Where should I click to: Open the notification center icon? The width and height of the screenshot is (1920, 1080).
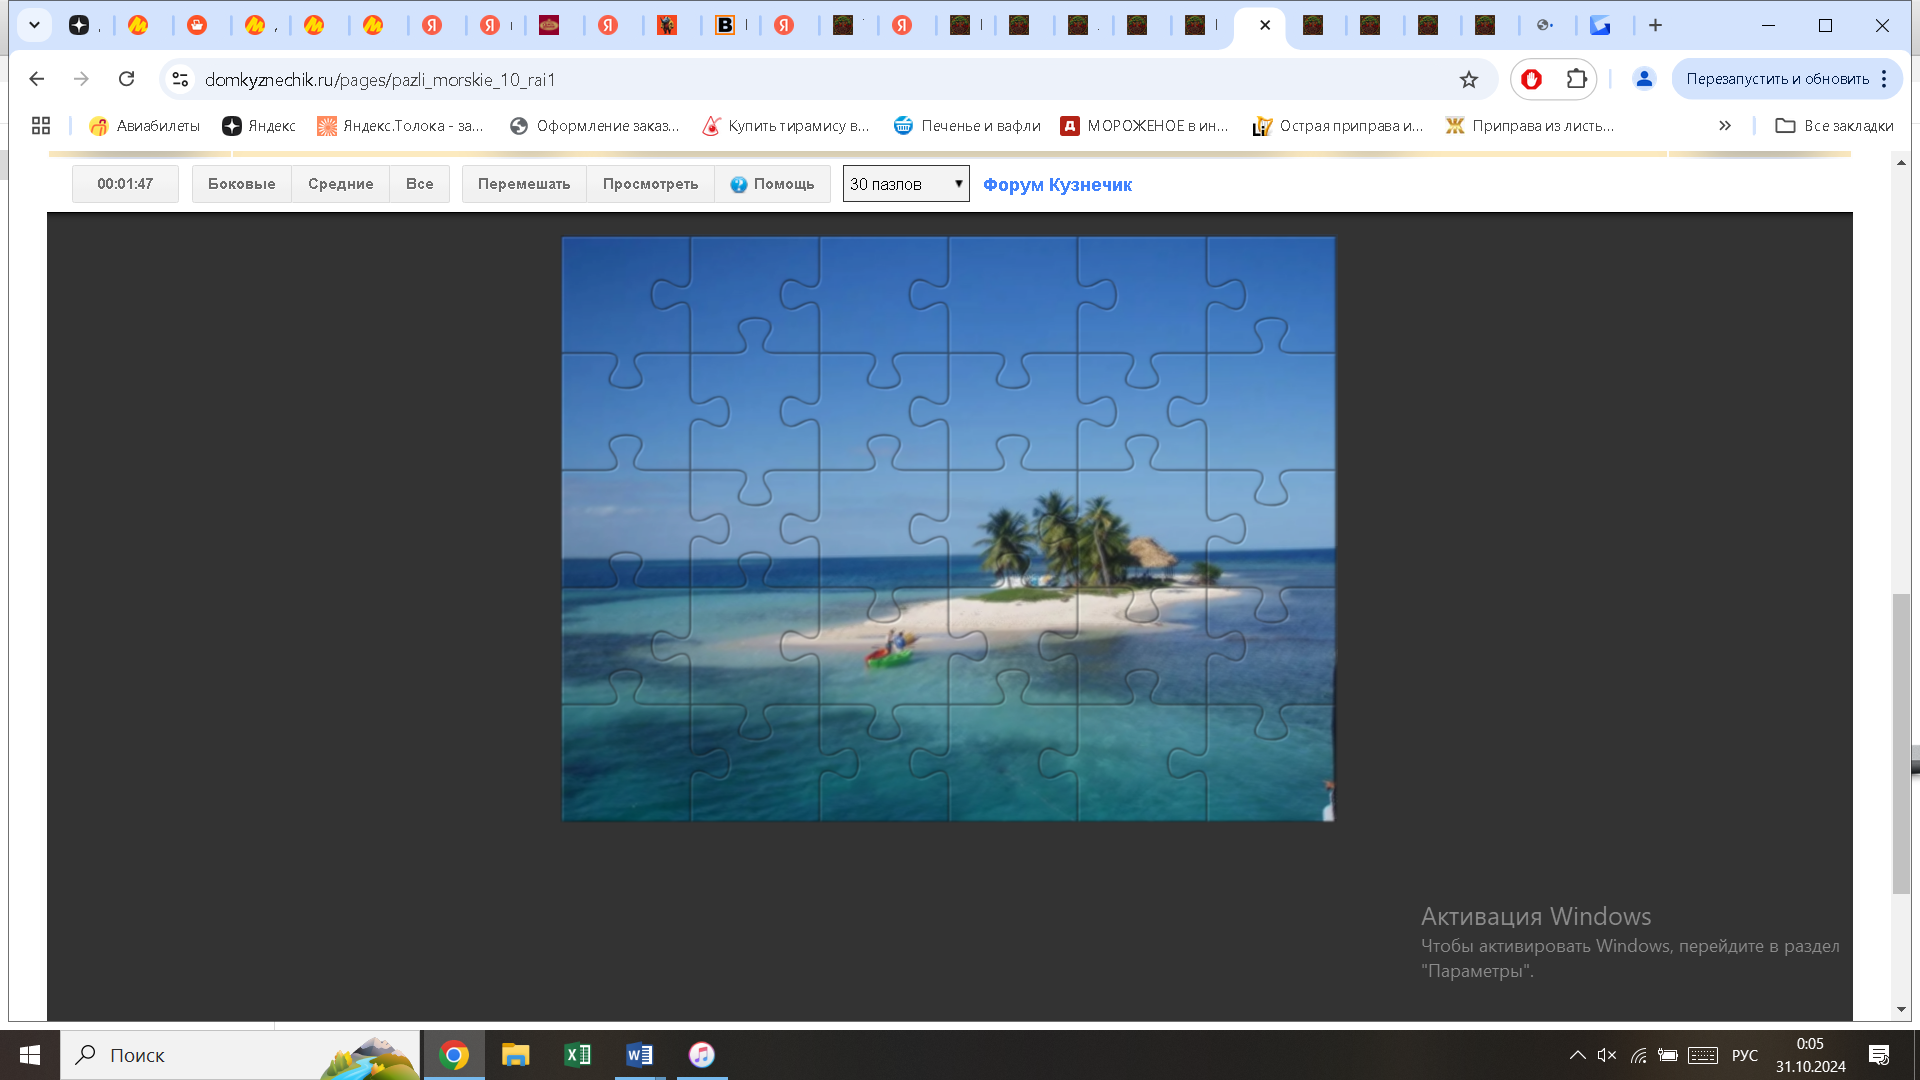(x=1879, y=1055)
